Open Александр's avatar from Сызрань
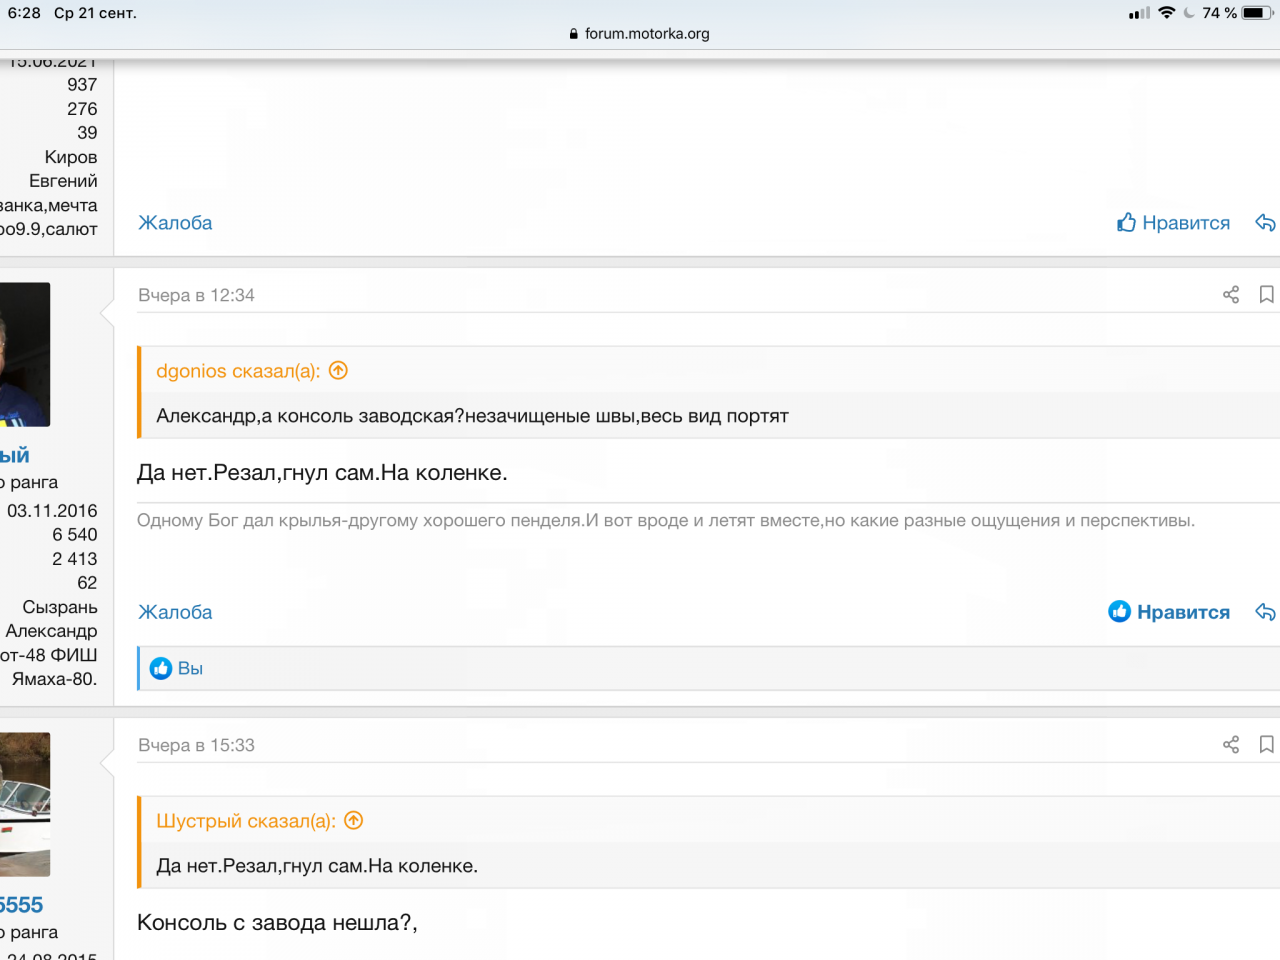The height and width of the screenshot is (960, 1280). click(x=25, y=354)
